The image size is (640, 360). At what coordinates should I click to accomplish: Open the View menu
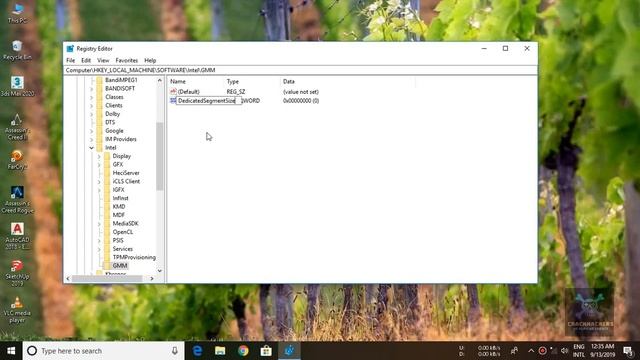click(x=103, y=60)
